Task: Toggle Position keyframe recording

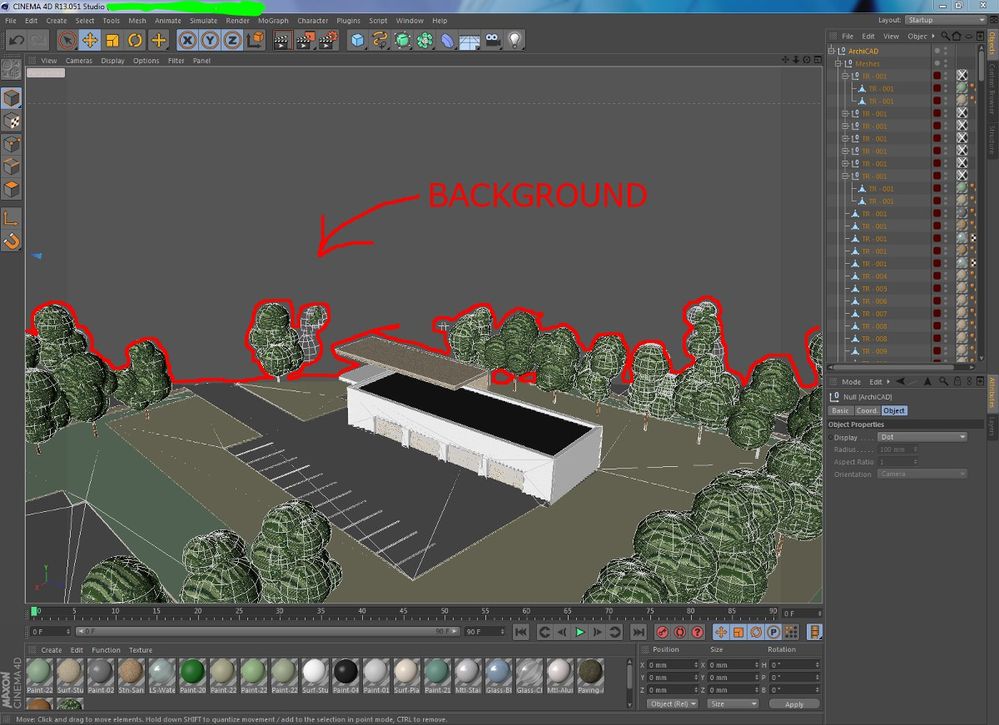Action: click(x=721, y=632)
